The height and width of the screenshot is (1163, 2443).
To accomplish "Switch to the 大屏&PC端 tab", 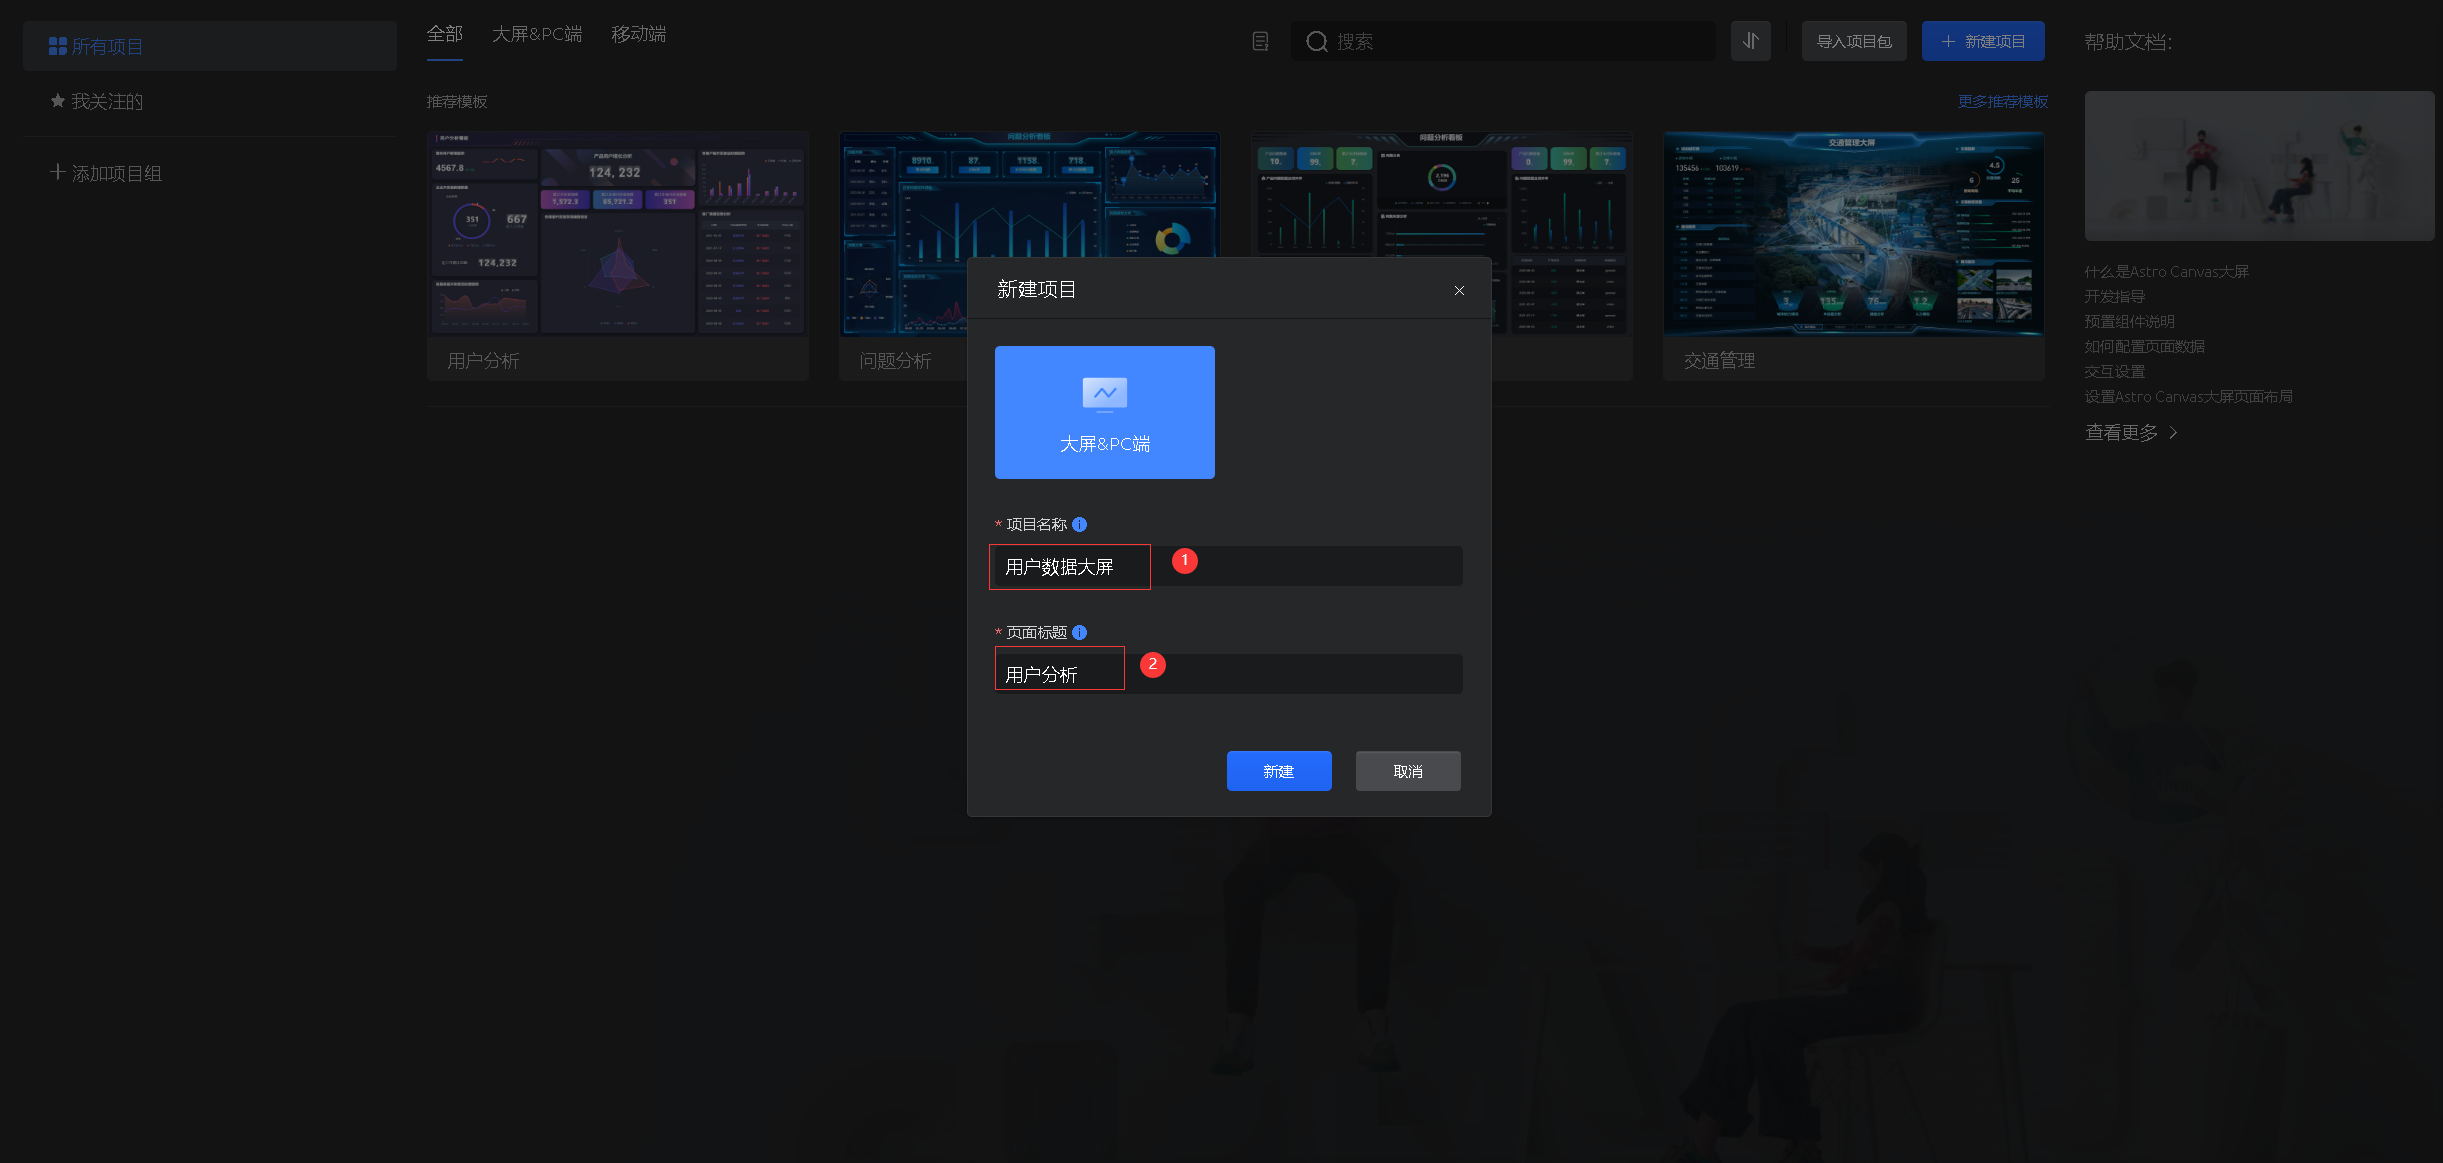I will (536, 34).
